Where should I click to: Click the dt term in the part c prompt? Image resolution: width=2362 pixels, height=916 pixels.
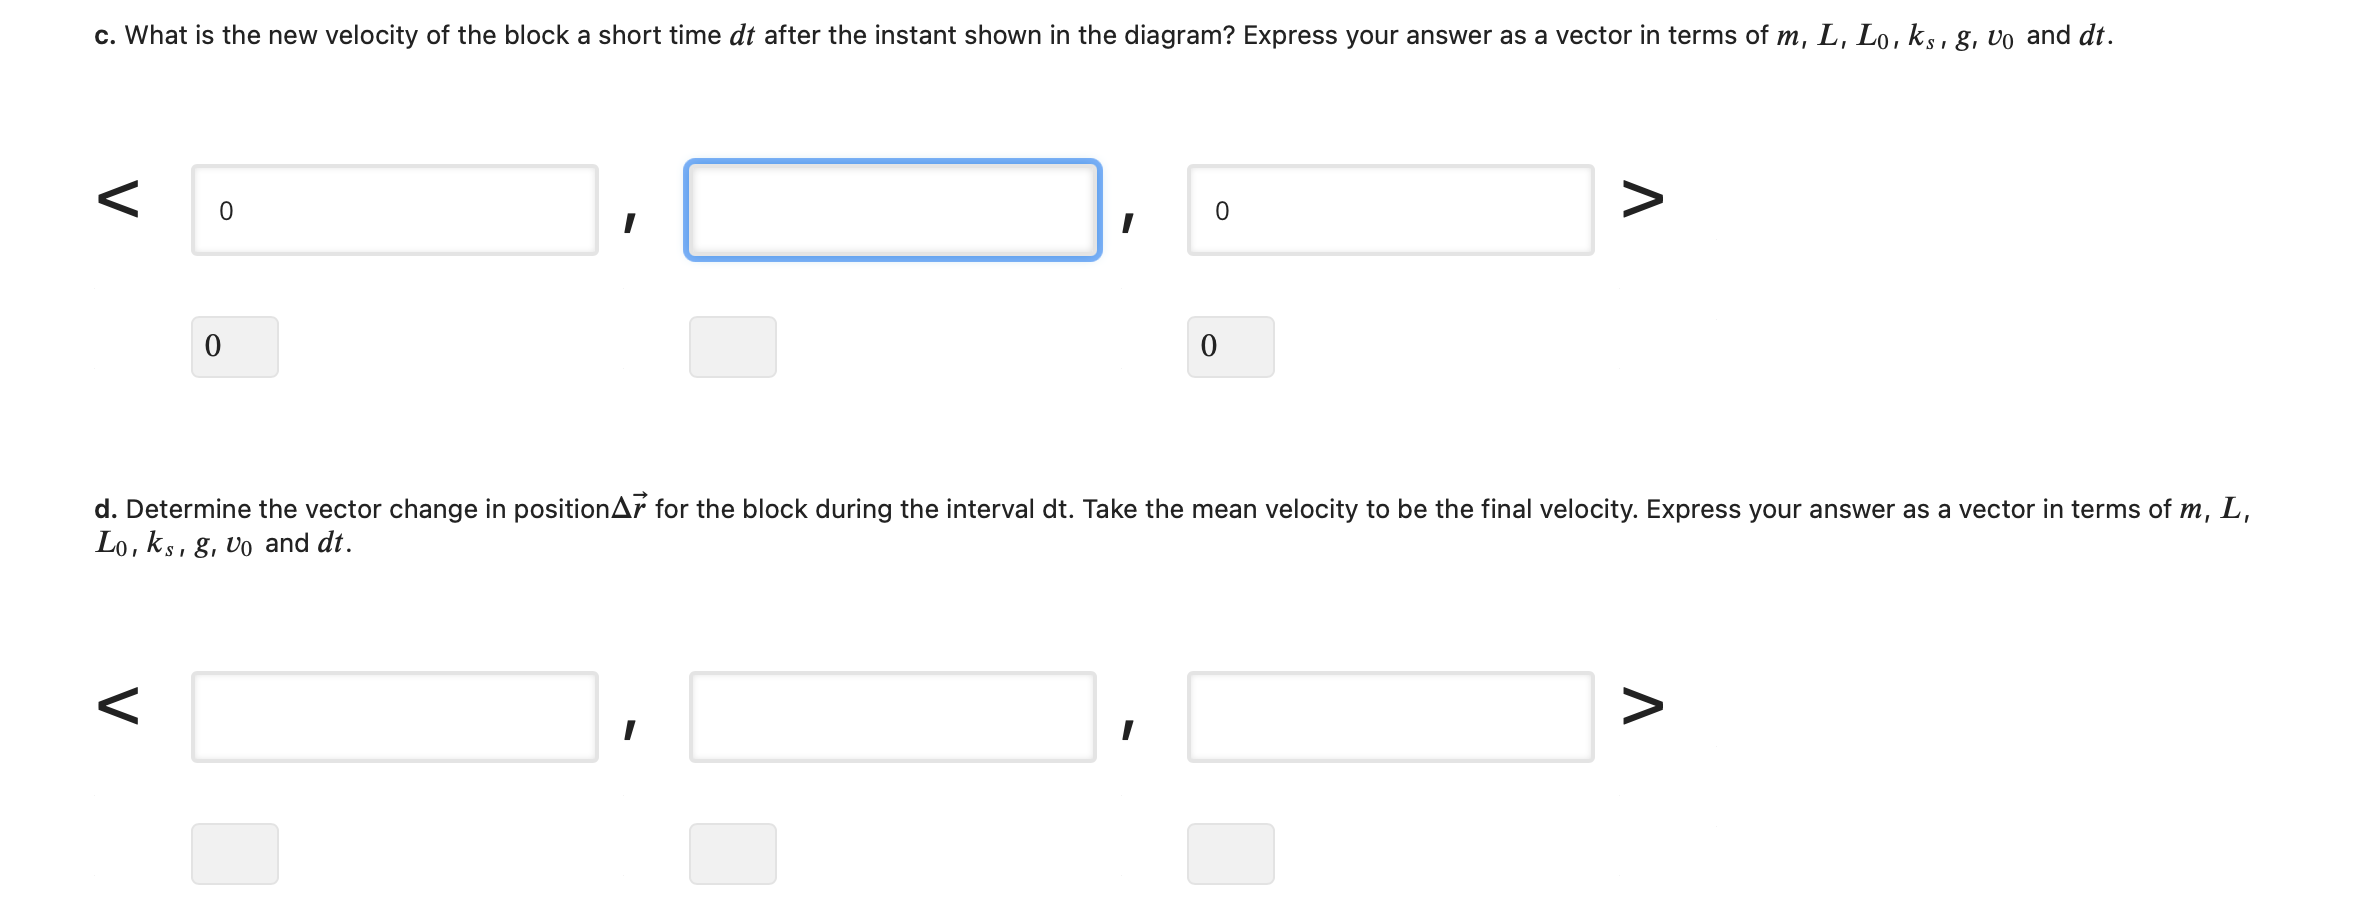tap(743, 34)
